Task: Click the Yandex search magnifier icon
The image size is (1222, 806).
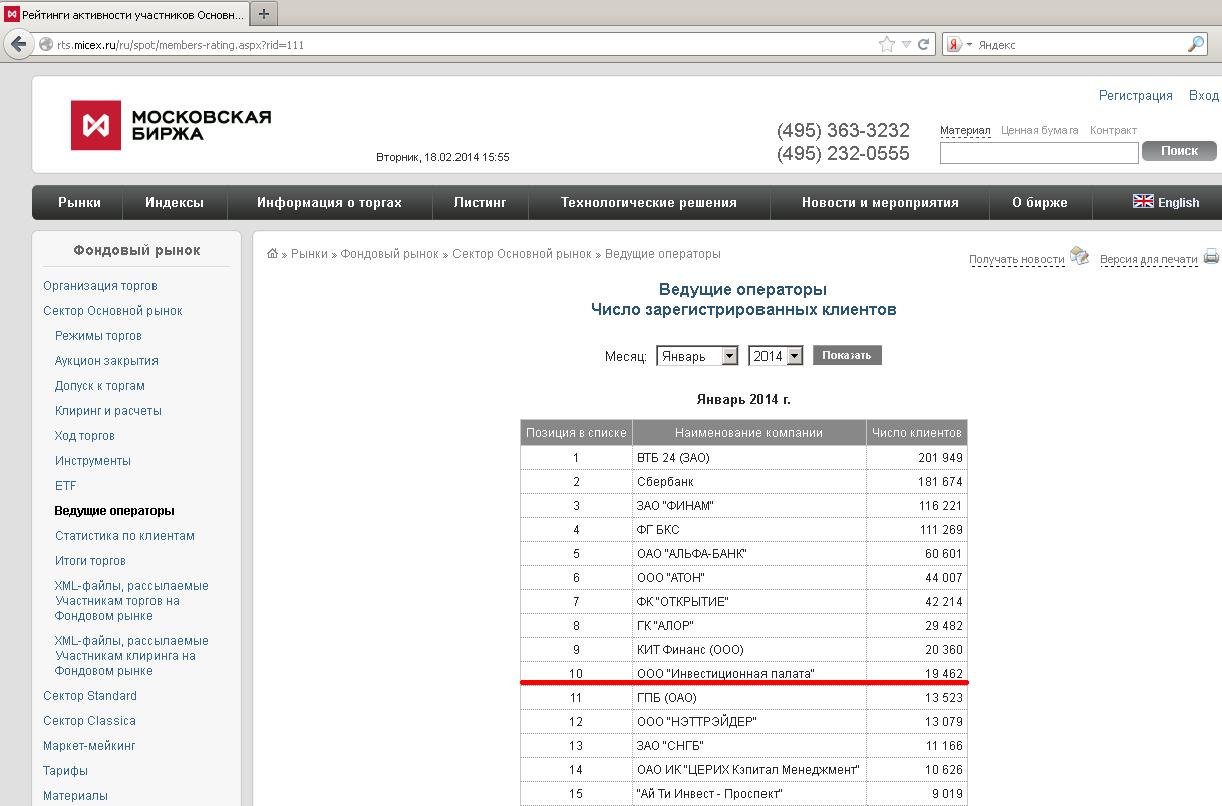Action: tap(1196, 44)
